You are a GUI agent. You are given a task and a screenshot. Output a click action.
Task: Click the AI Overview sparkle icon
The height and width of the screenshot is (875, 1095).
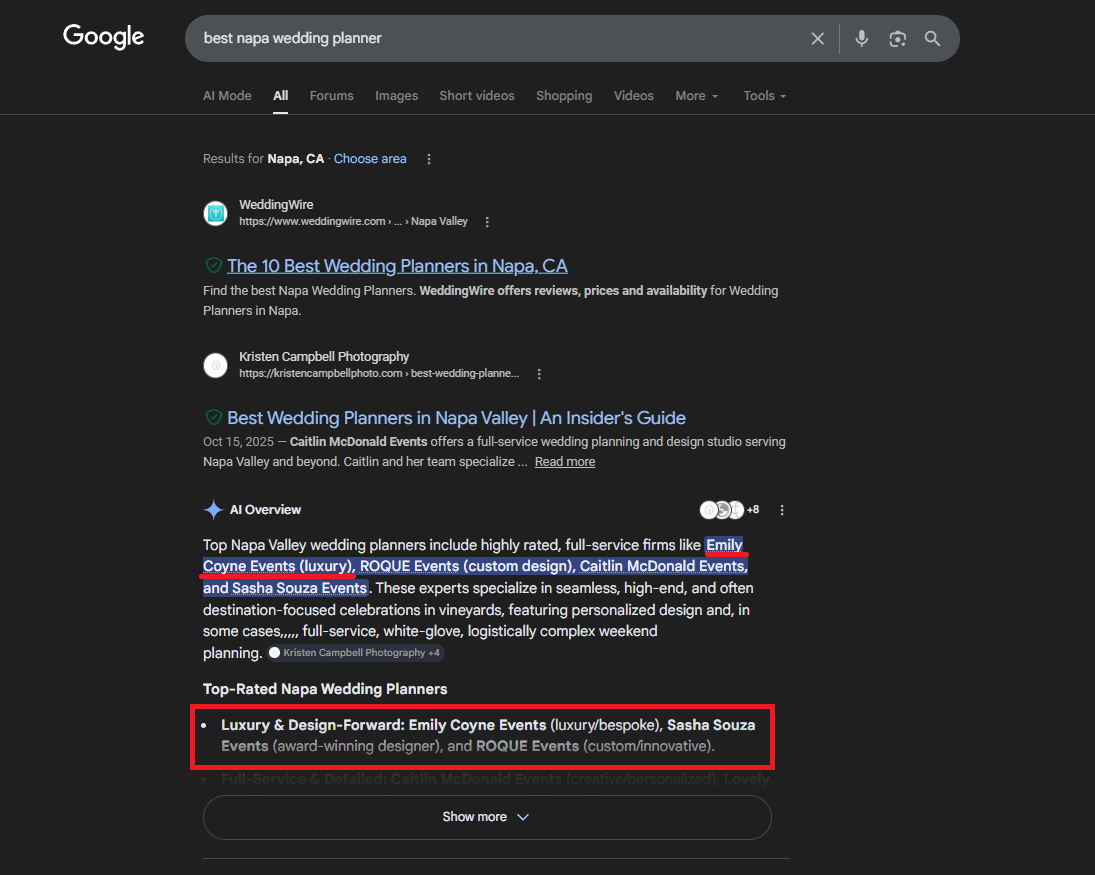213,510
